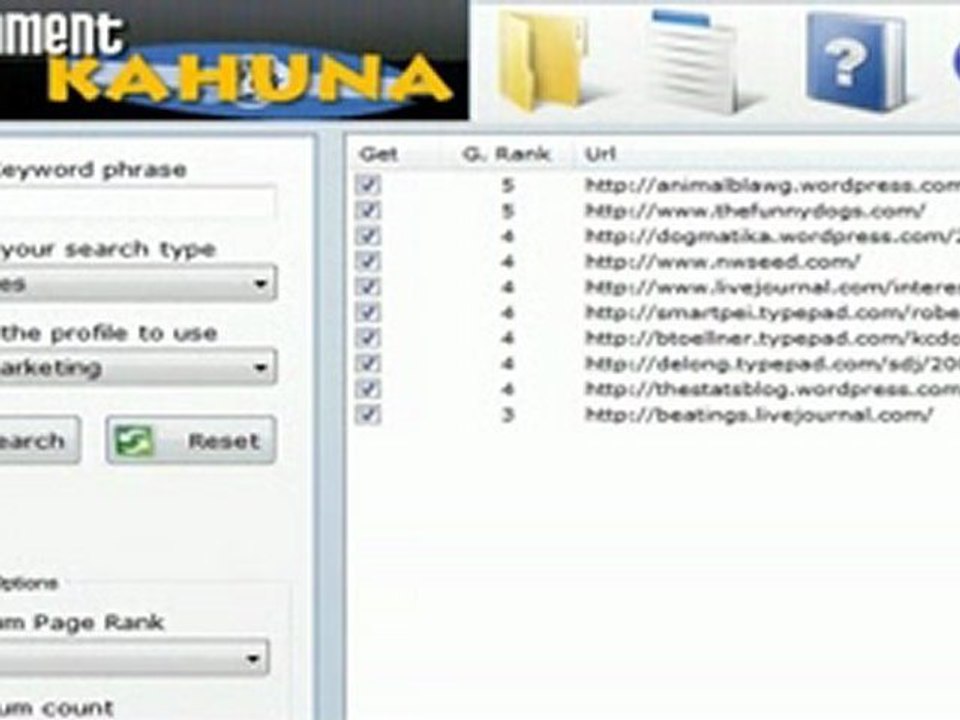Open the Page Rank dropdown

pos(135,658)
